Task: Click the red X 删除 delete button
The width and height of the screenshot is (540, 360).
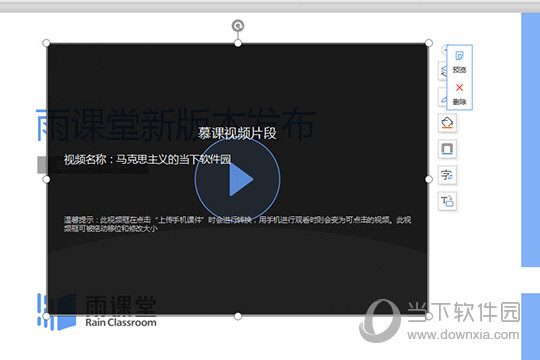Action: click(459, 94)
